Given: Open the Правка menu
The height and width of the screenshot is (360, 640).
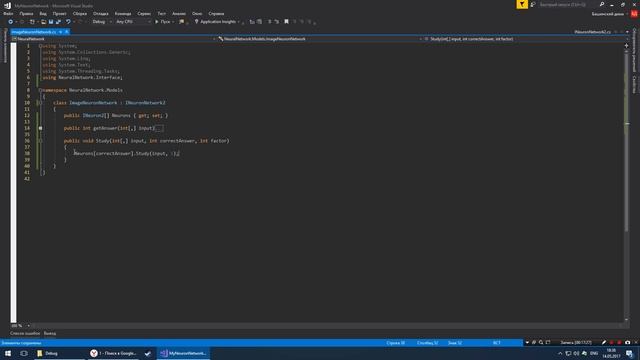Looking at the screenshot, I should pyautogui.click(x=26, y=13).
